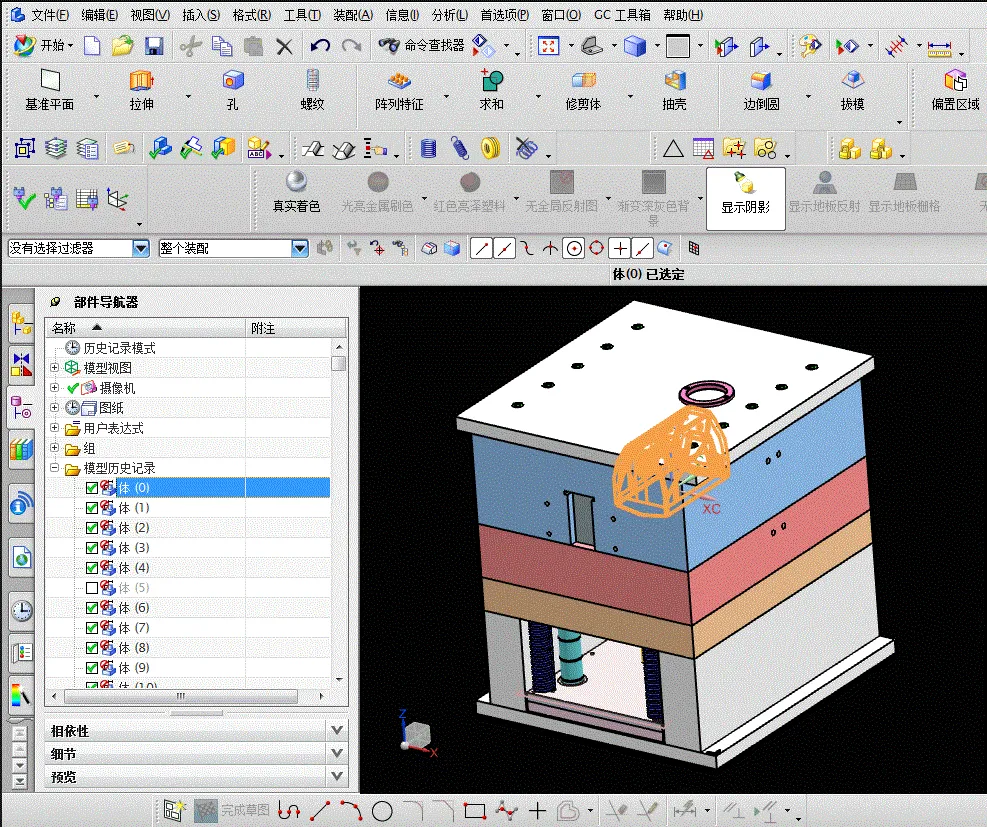Uncheck the 体 (2) checkbox
987x827 pixels.
92,528
